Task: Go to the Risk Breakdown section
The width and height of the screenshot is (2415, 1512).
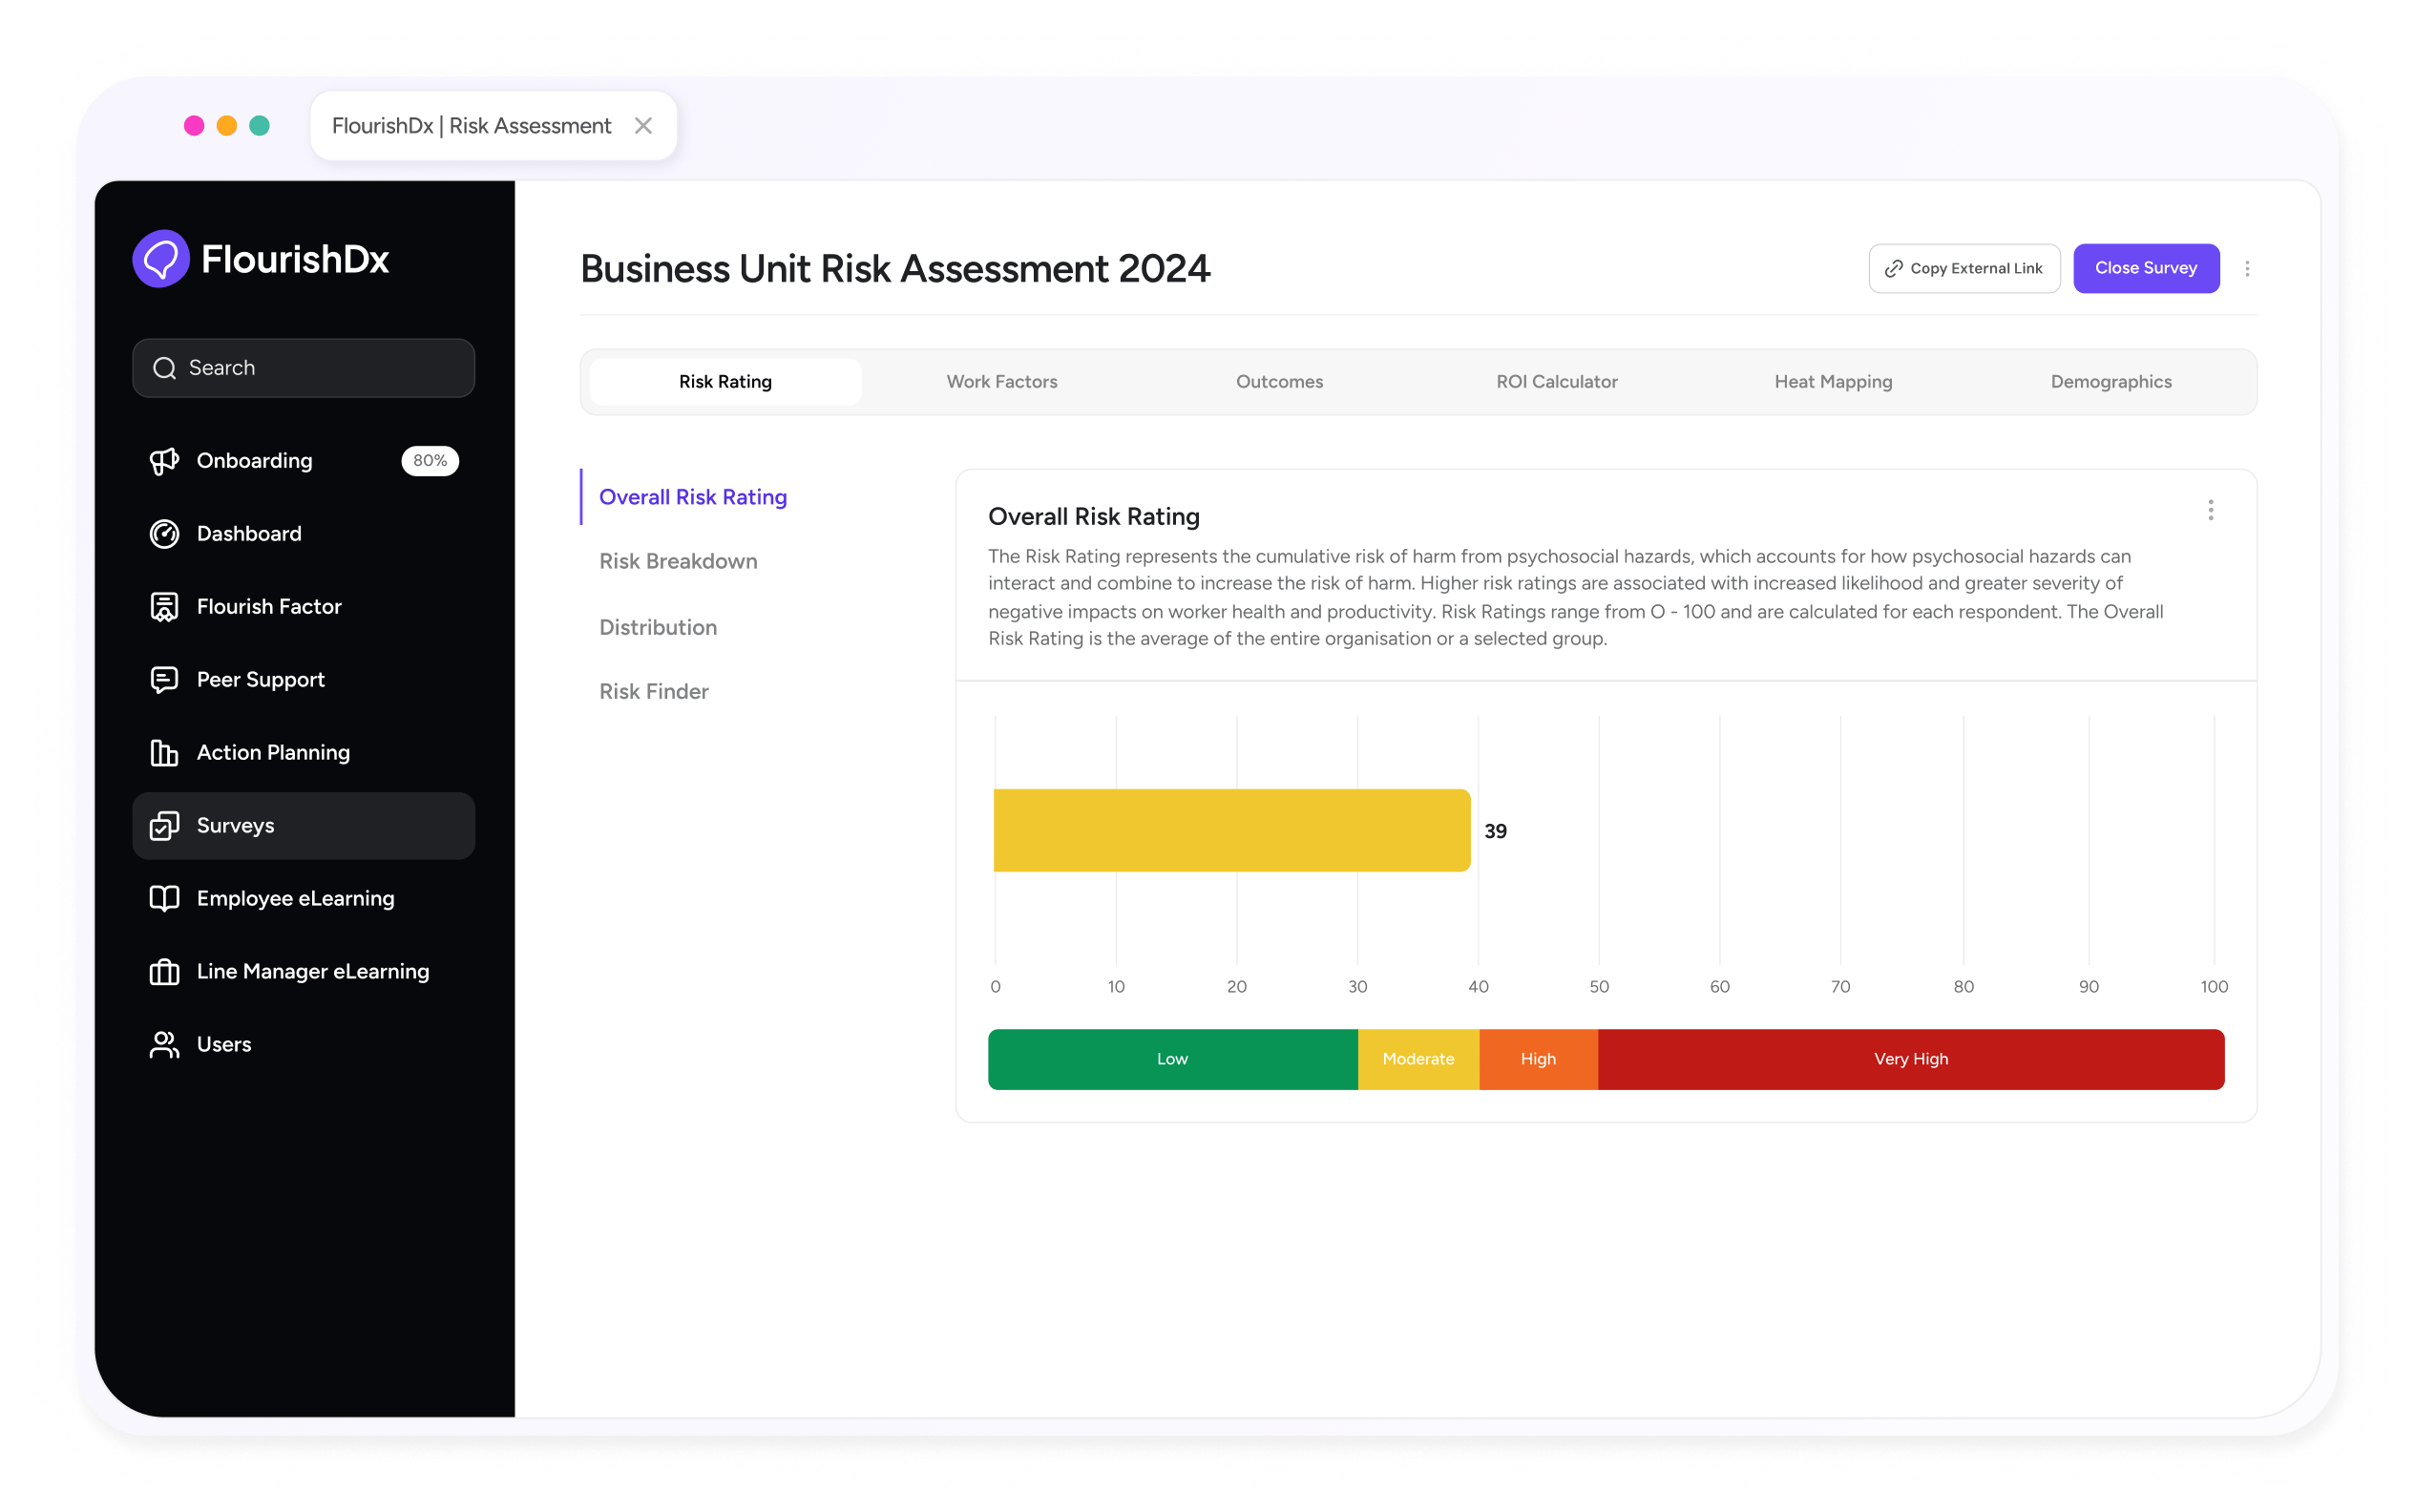Action: 678,561
